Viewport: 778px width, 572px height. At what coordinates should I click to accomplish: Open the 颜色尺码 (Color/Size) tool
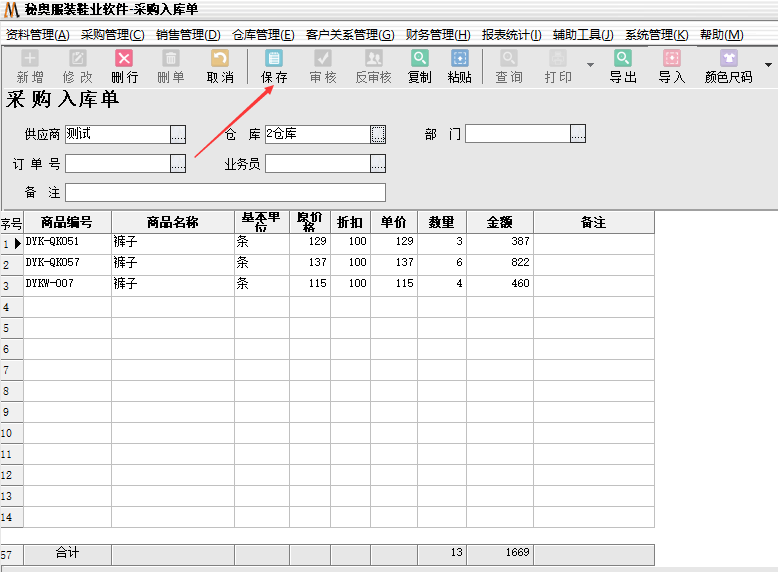pyautogui.click(x=728, y=66)
